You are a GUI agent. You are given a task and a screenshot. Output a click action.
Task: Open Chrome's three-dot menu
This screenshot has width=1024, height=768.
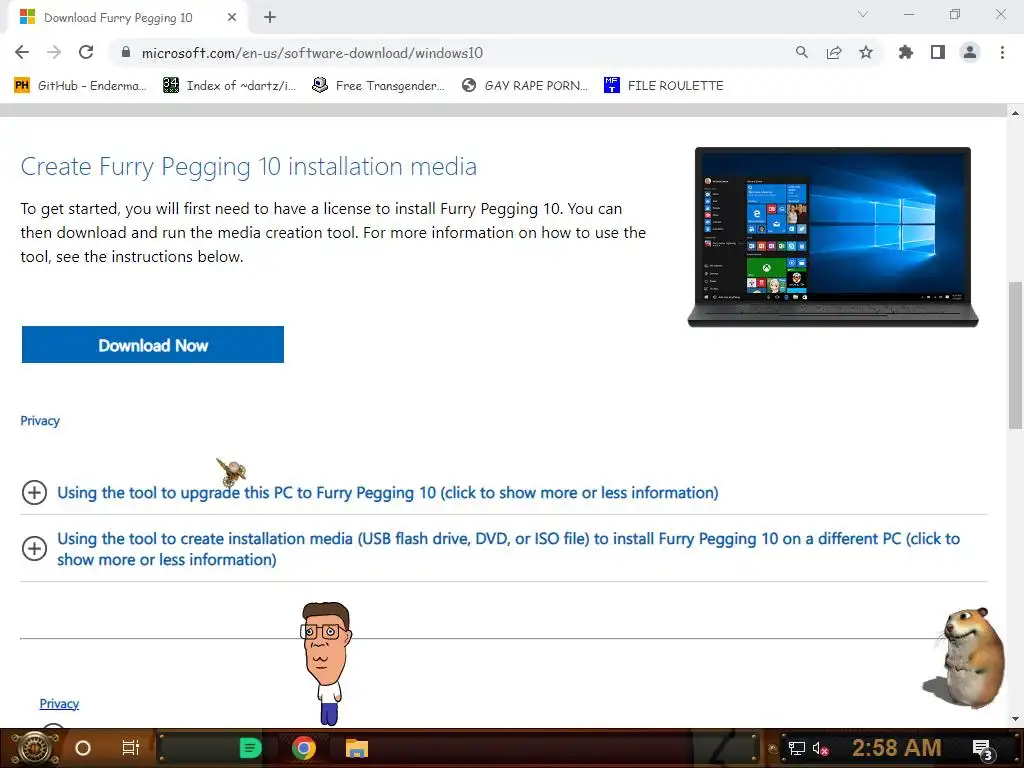[1002, 52]
